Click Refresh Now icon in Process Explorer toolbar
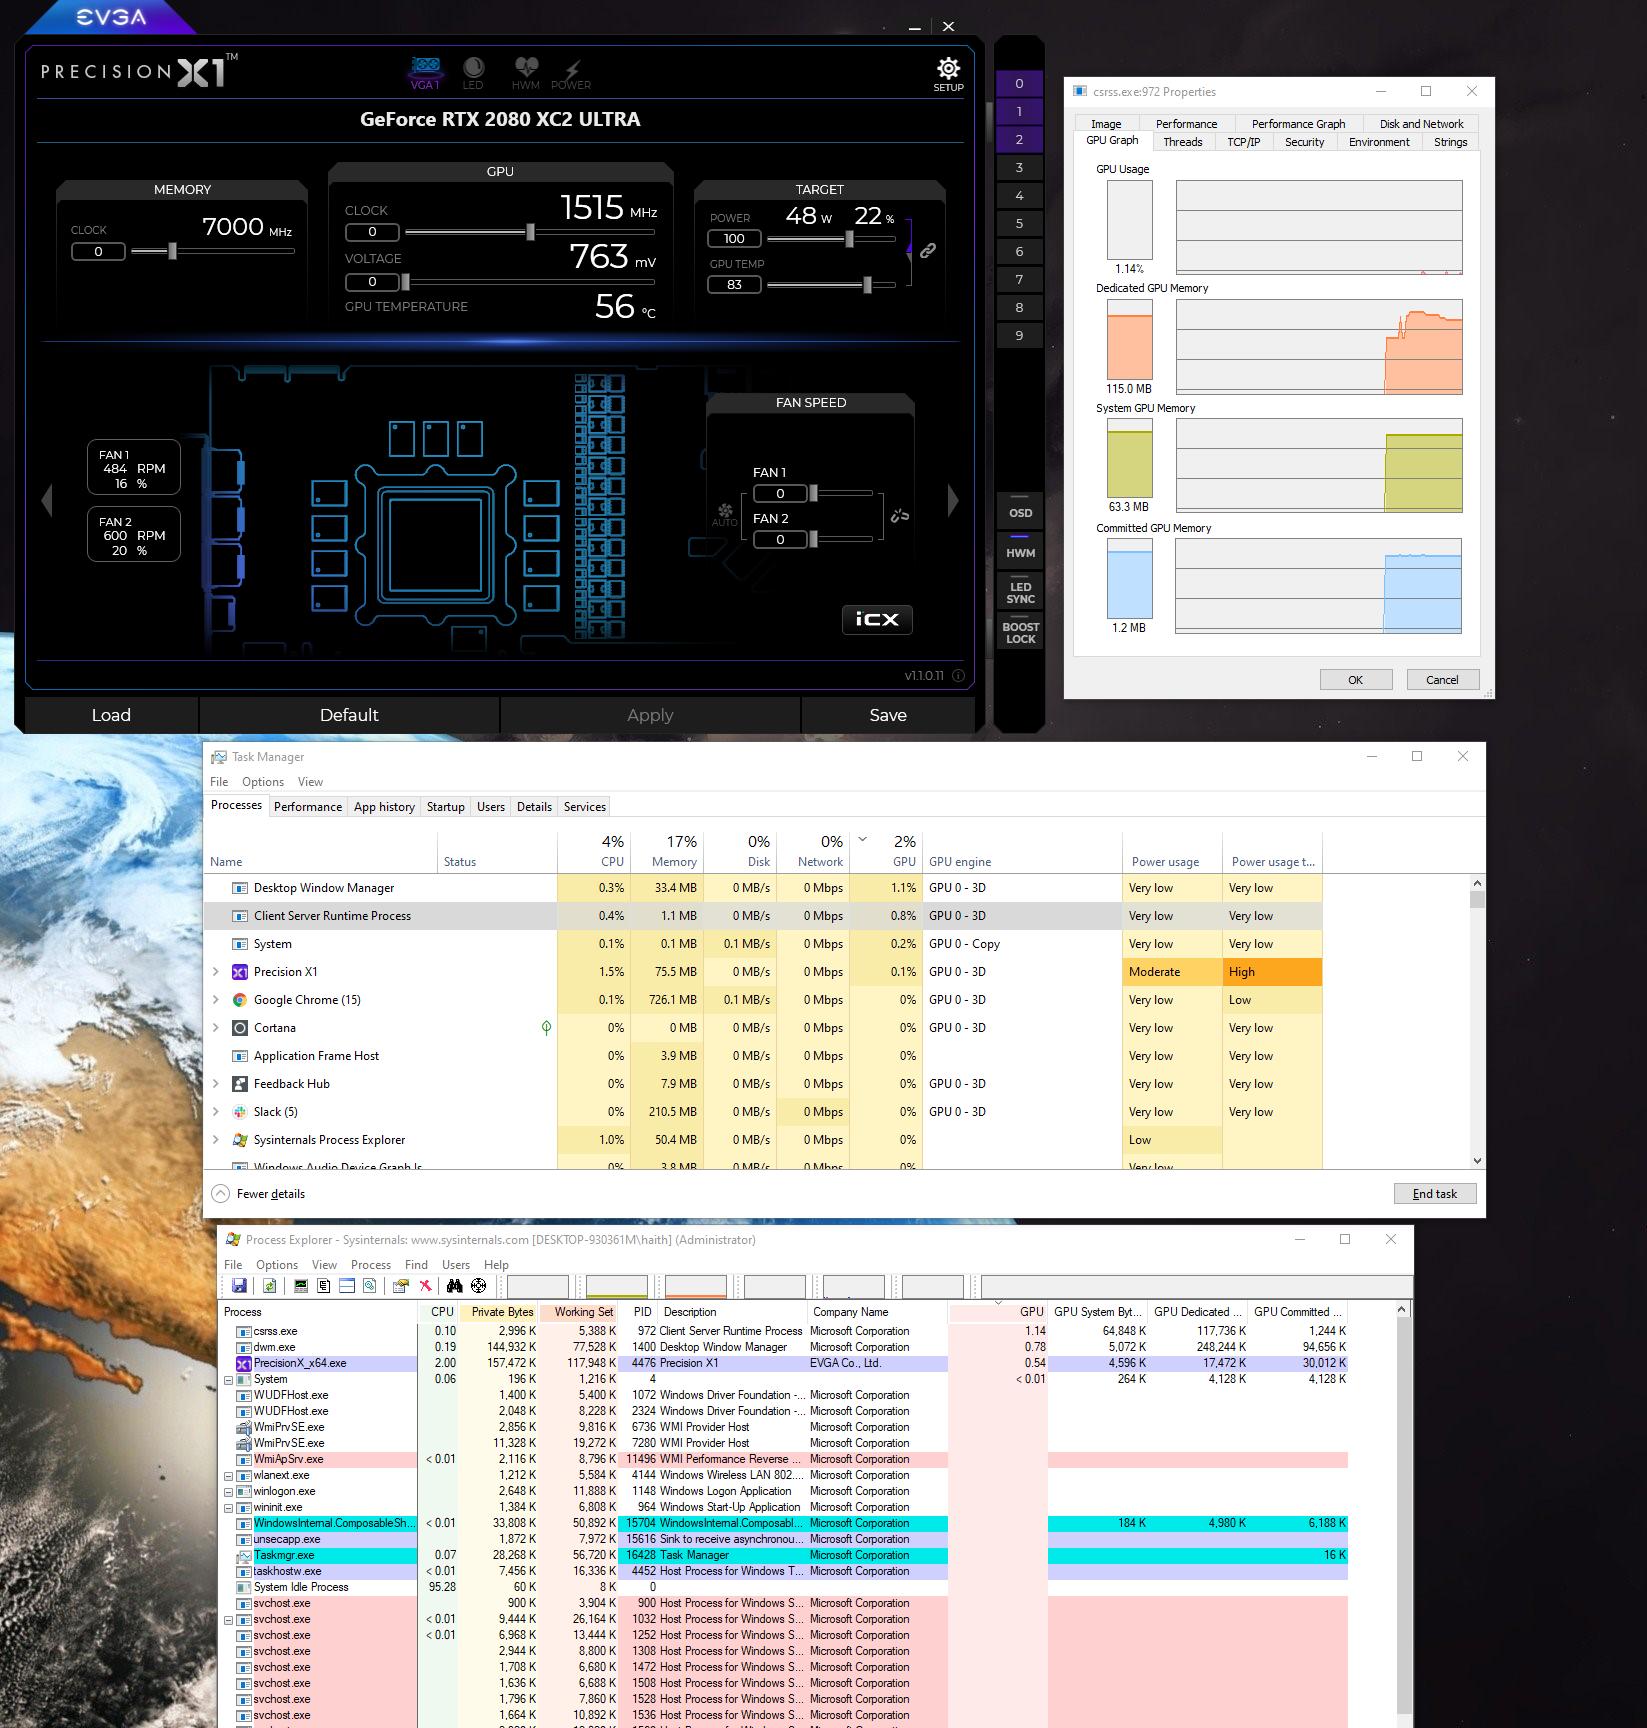The image size is (1647, 1728). (270, 1286)
